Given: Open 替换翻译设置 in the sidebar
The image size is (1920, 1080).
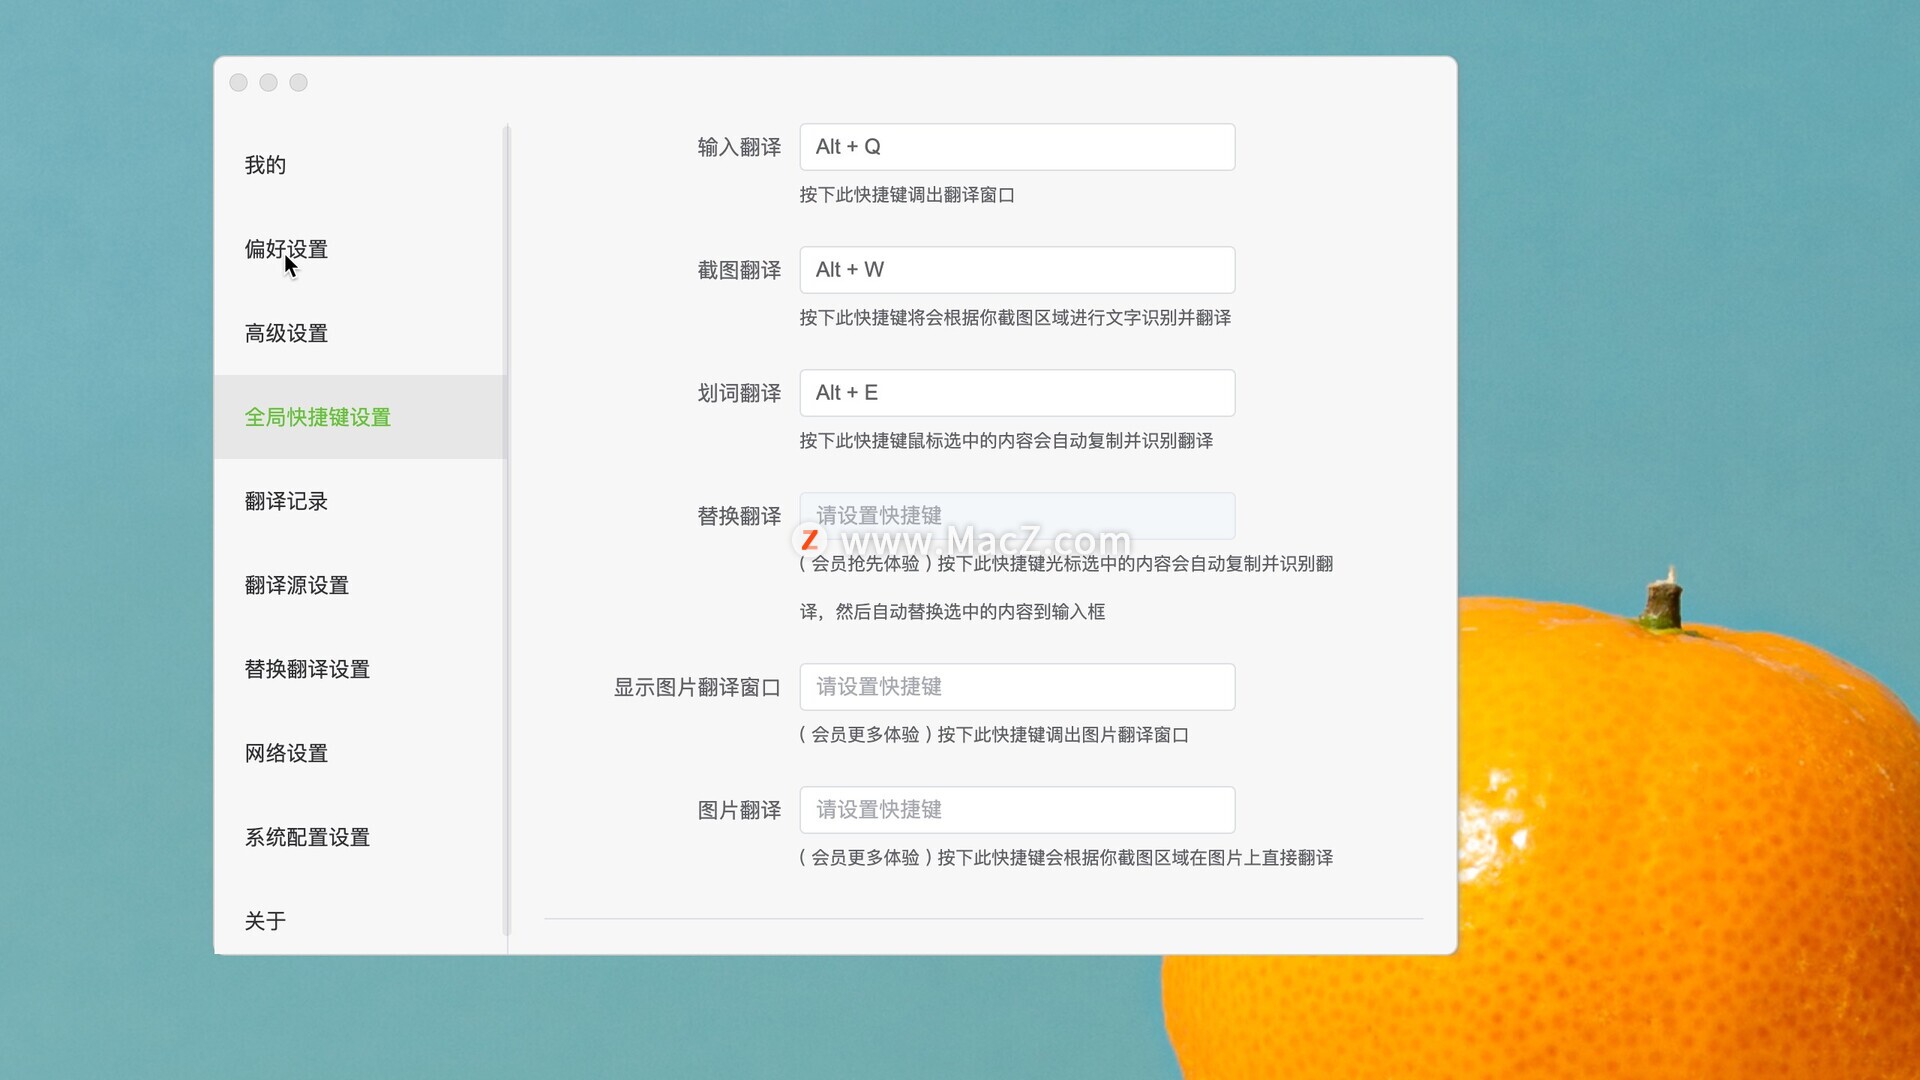Looking at the screenshot, I should click(360, 669).
